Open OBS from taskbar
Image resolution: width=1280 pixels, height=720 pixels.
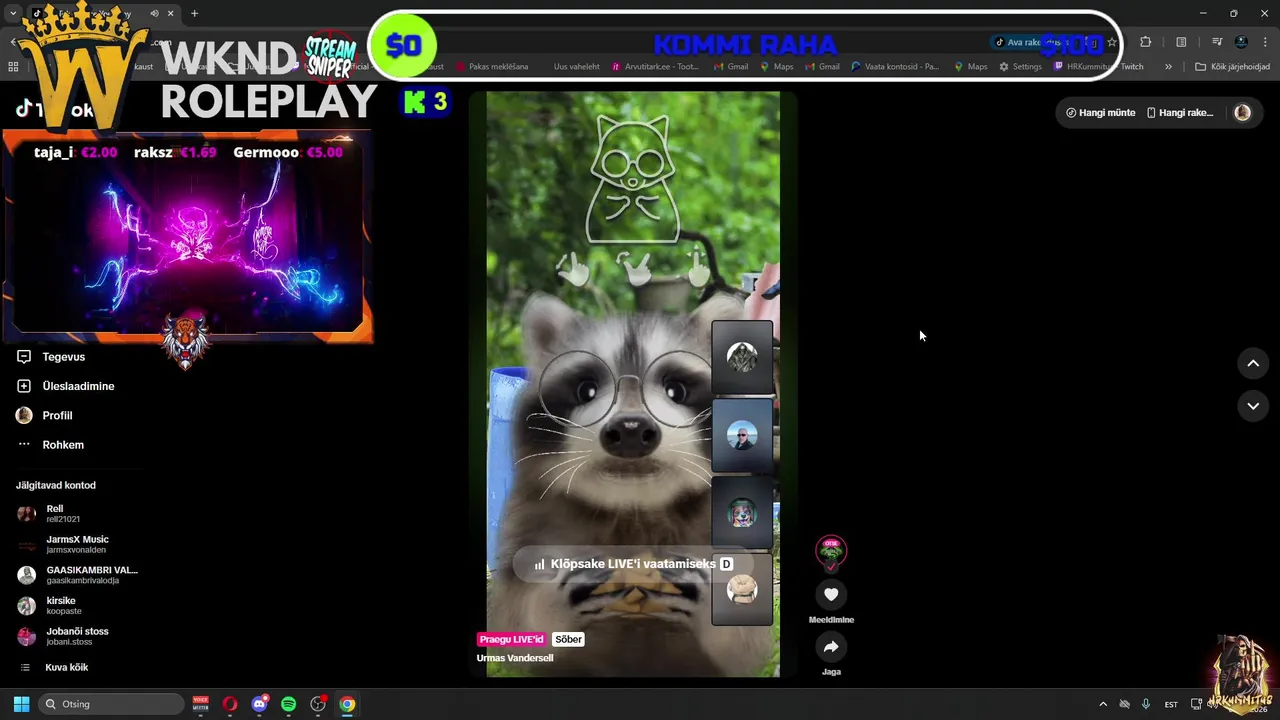318,704
